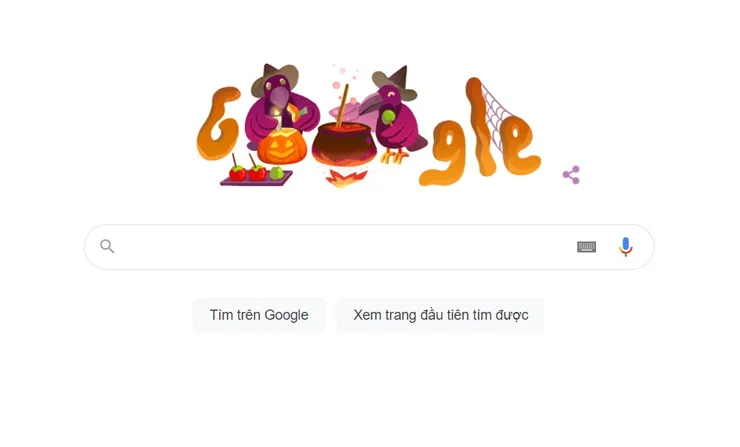The image size is (740, 447).
Task: Click inside the Google search text field
Action: click(x=345, y=246)
